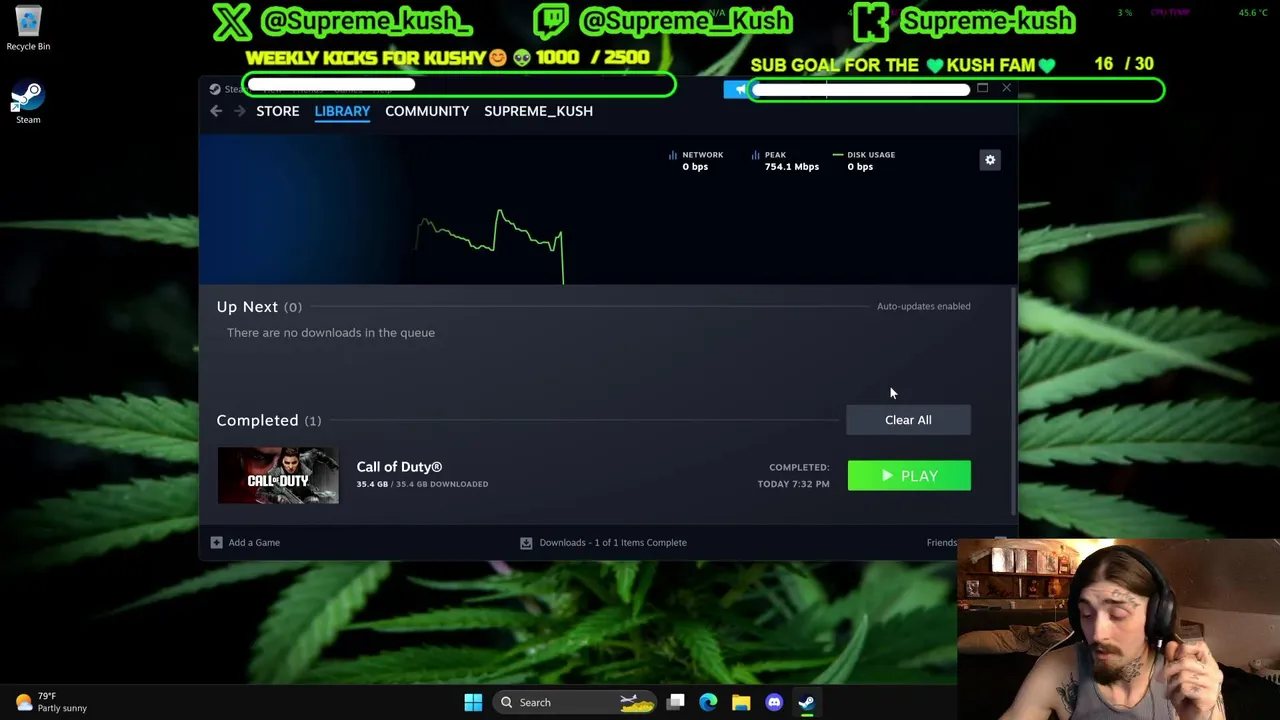The image size is (1280, 720).
Task: Click the NETWORK 0 bps stat
Action: point(695,160)
